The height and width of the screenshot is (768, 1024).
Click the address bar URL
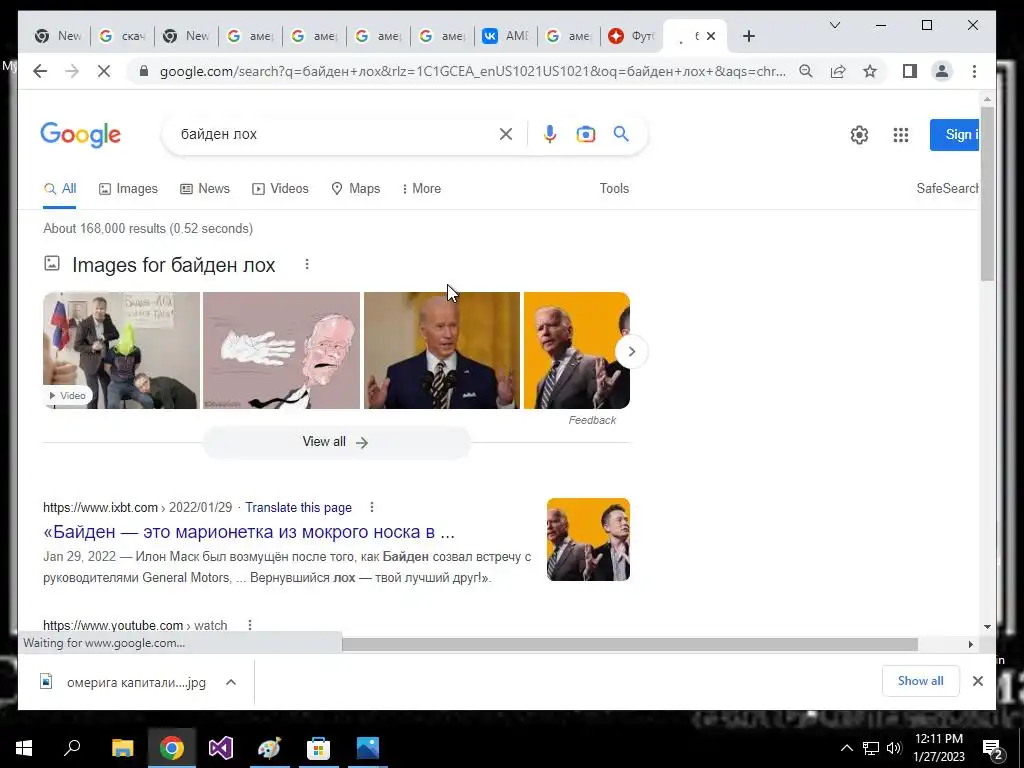click(473, 71)
